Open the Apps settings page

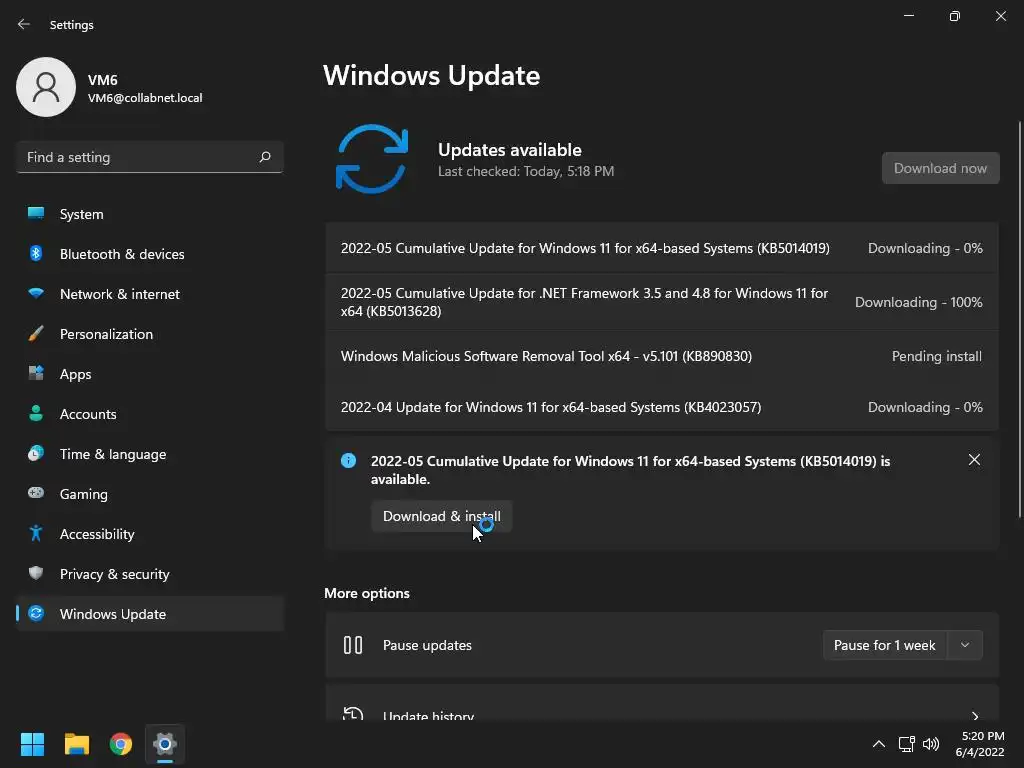(x=150, y=374)
